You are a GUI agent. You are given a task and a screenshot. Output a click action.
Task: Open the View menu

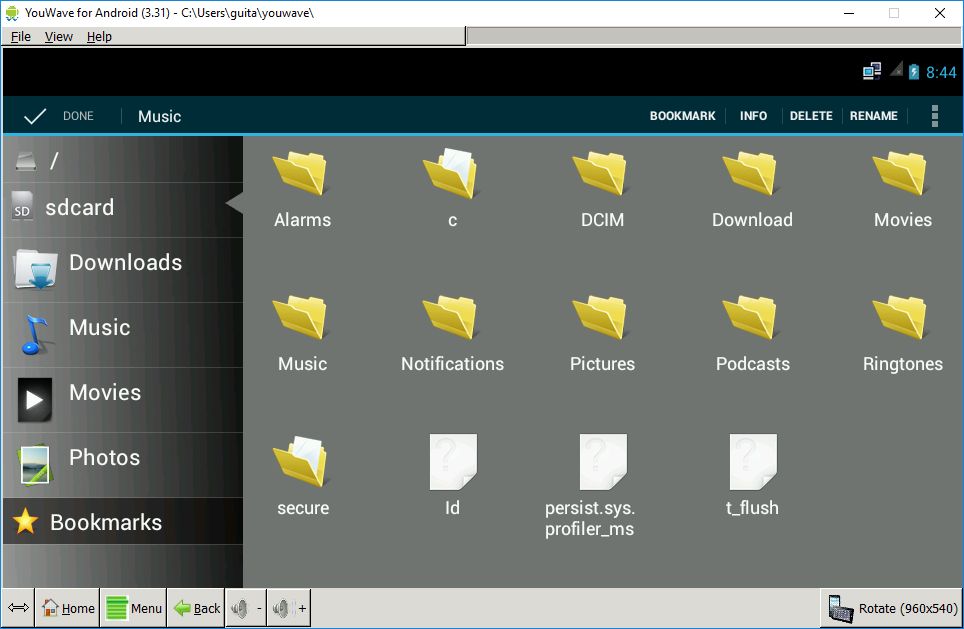(58, 36)
